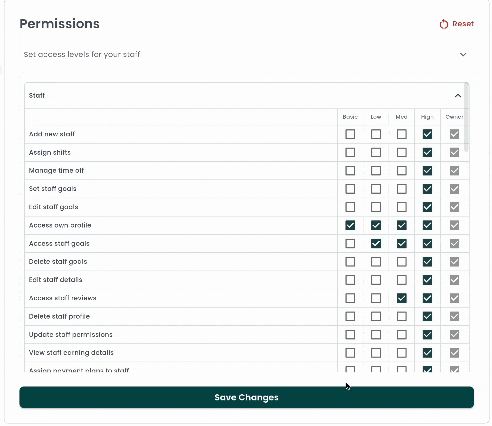Uncheck High for Delete staff profile
The image size is (492, 426).
pyautogui.click(x=427, y=316)
